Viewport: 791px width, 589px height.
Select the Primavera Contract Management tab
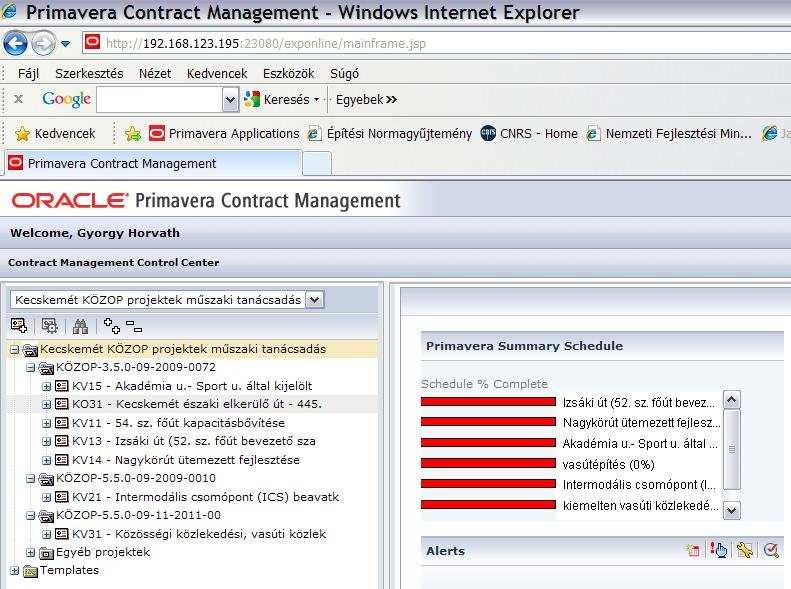[x=151, y=163]
